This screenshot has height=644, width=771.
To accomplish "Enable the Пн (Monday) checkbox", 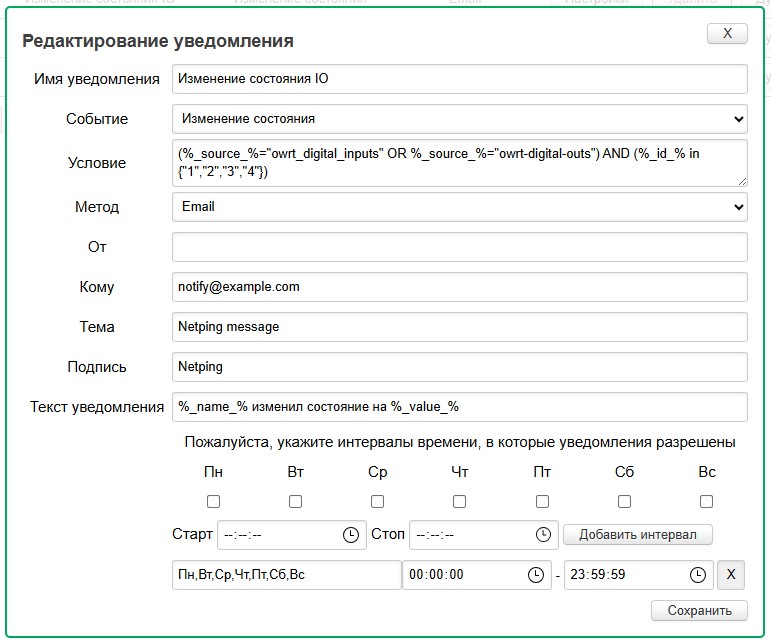I will 213,501.
